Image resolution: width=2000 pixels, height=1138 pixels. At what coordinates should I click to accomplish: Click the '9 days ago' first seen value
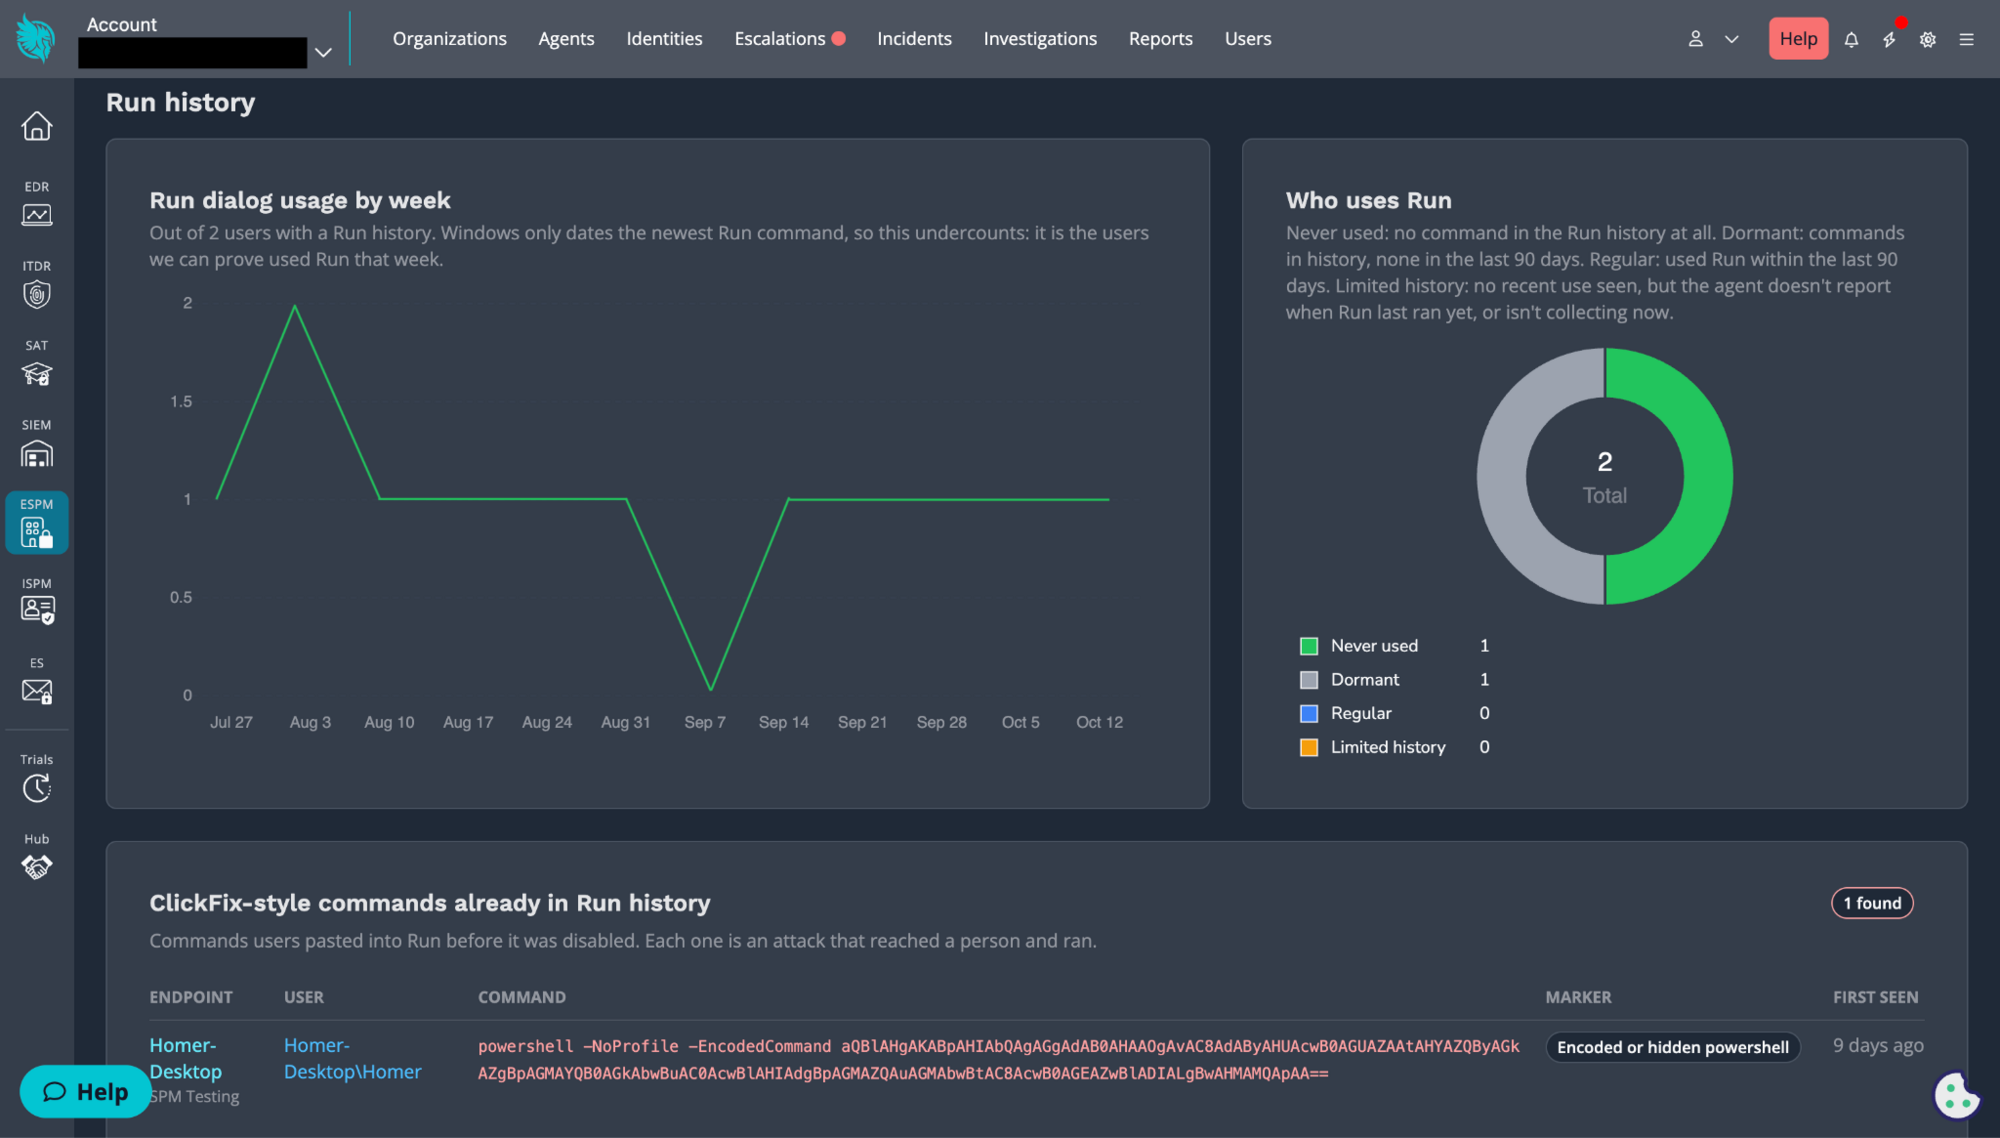[x=1877, y=1045]
